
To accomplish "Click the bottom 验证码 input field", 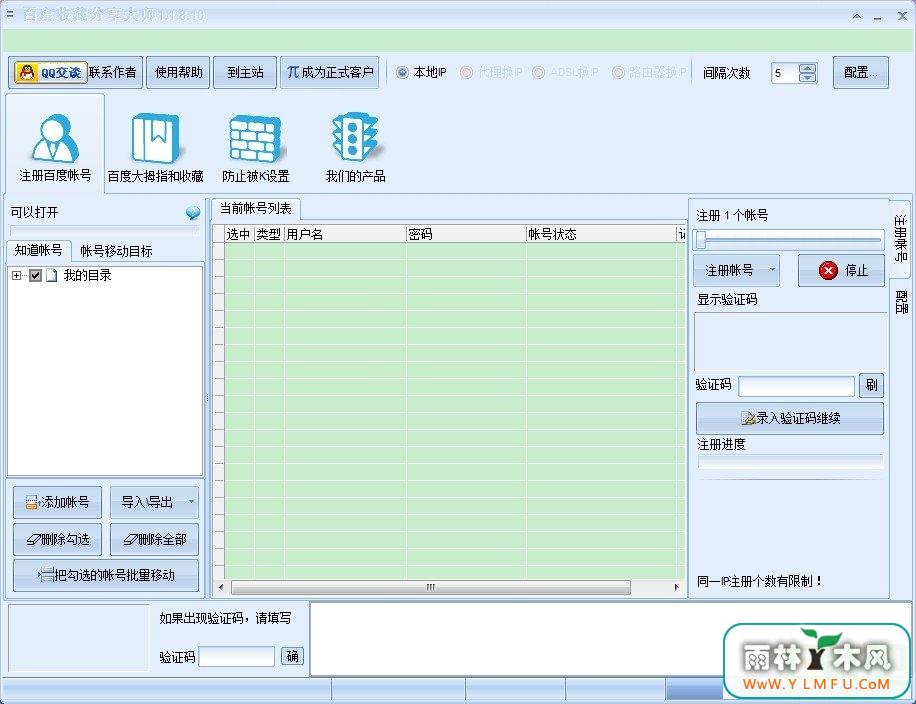I will click(237, 657).
